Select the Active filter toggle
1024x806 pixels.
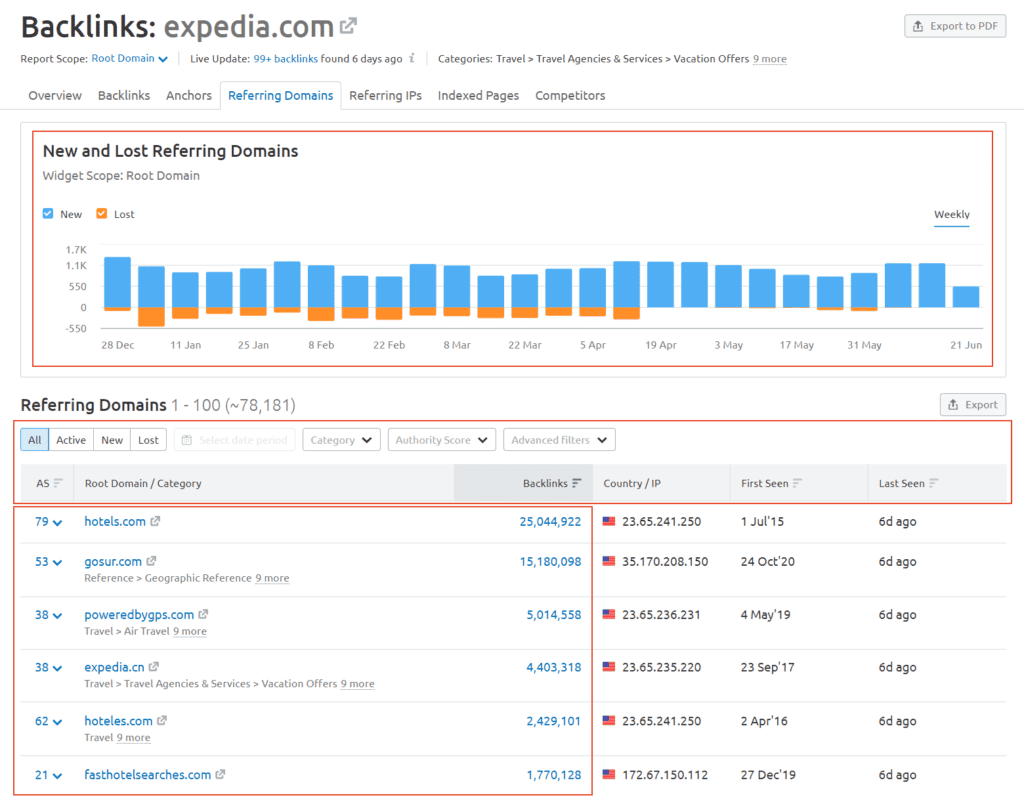[x=71, y=440]
